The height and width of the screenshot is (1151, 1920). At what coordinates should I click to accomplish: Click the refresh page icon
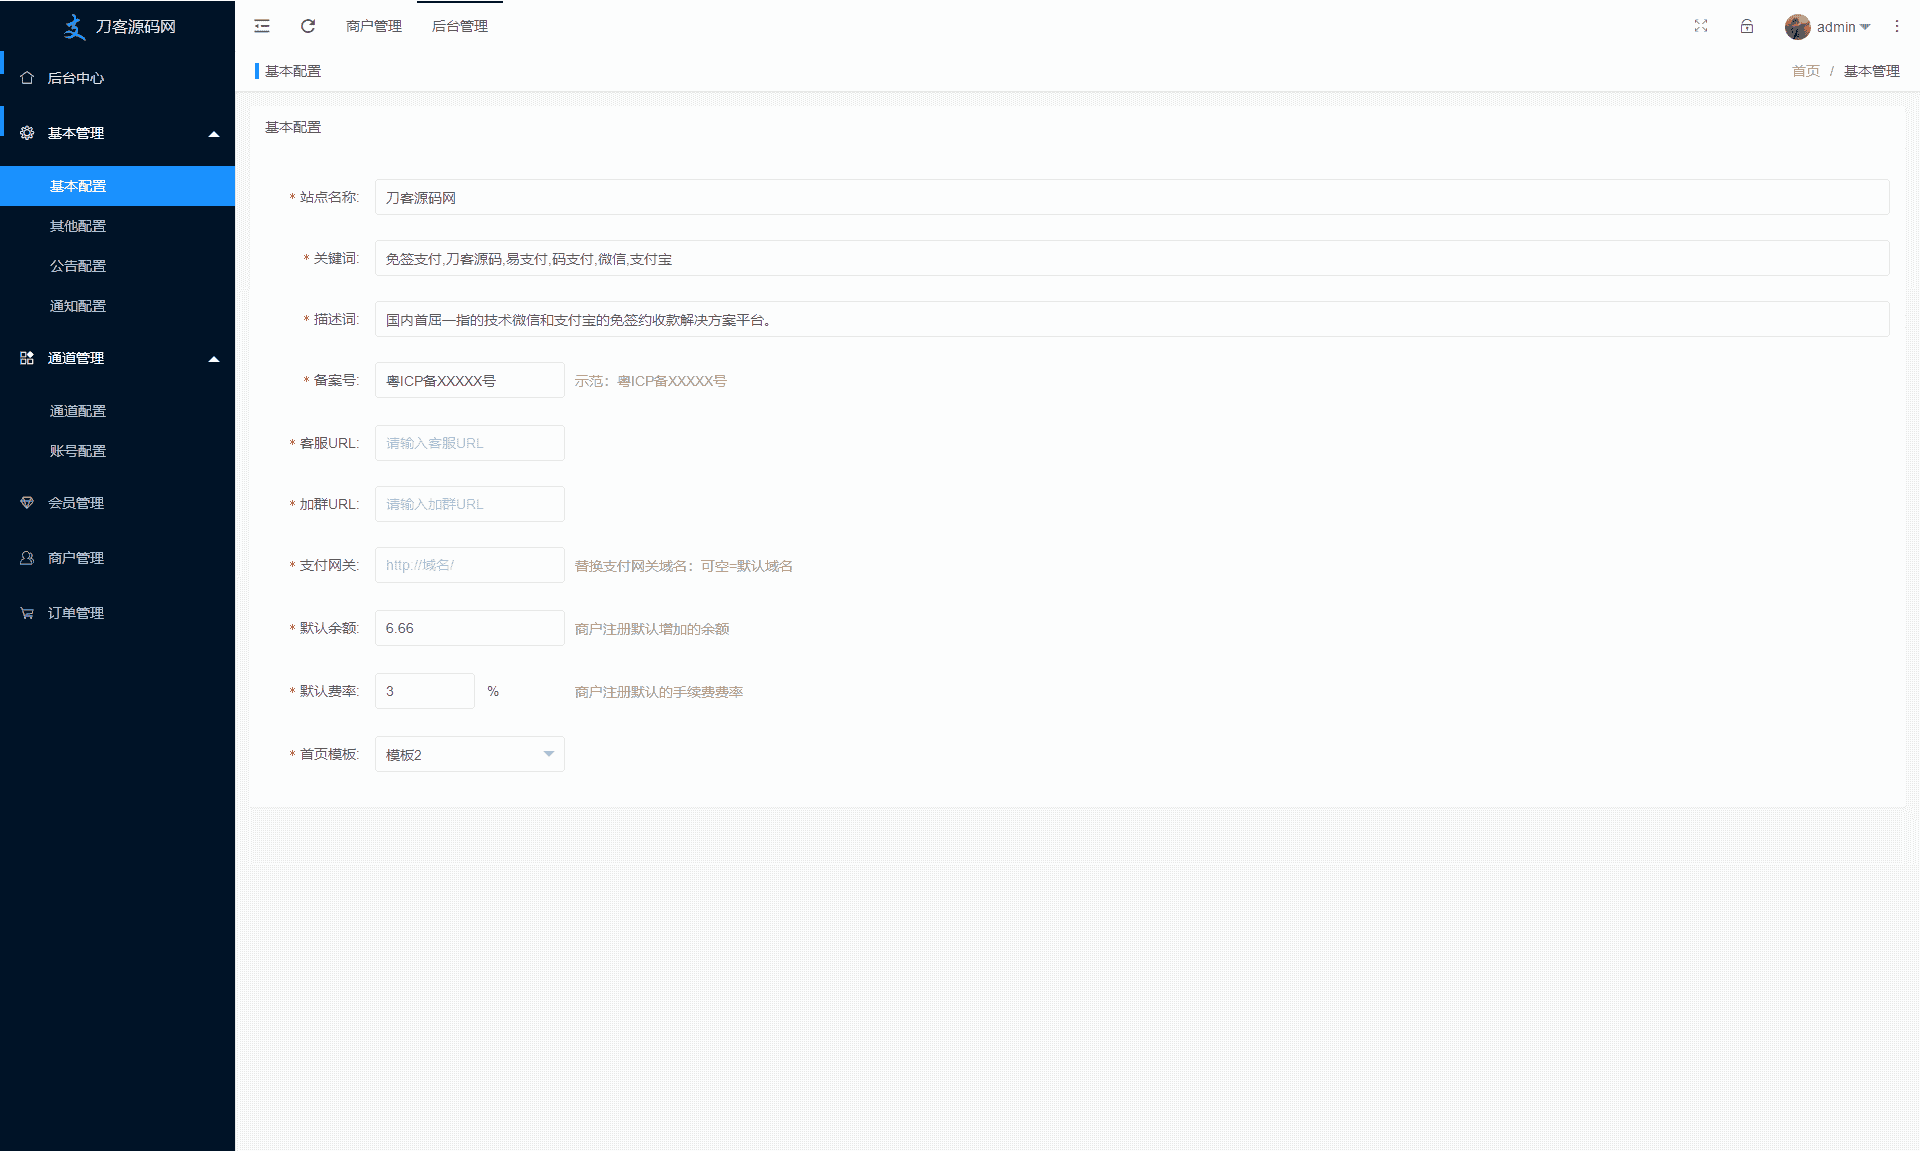308,26
